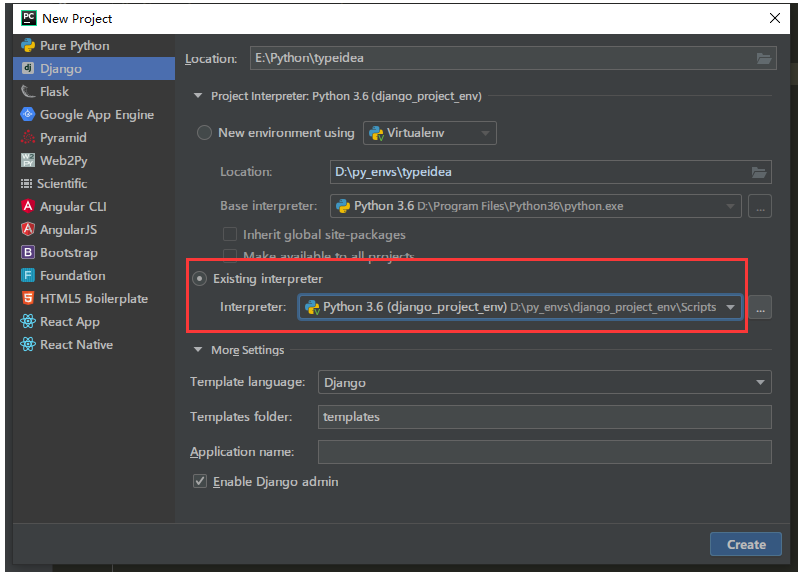
Task: Select Foundation project type
Action: 94,275
